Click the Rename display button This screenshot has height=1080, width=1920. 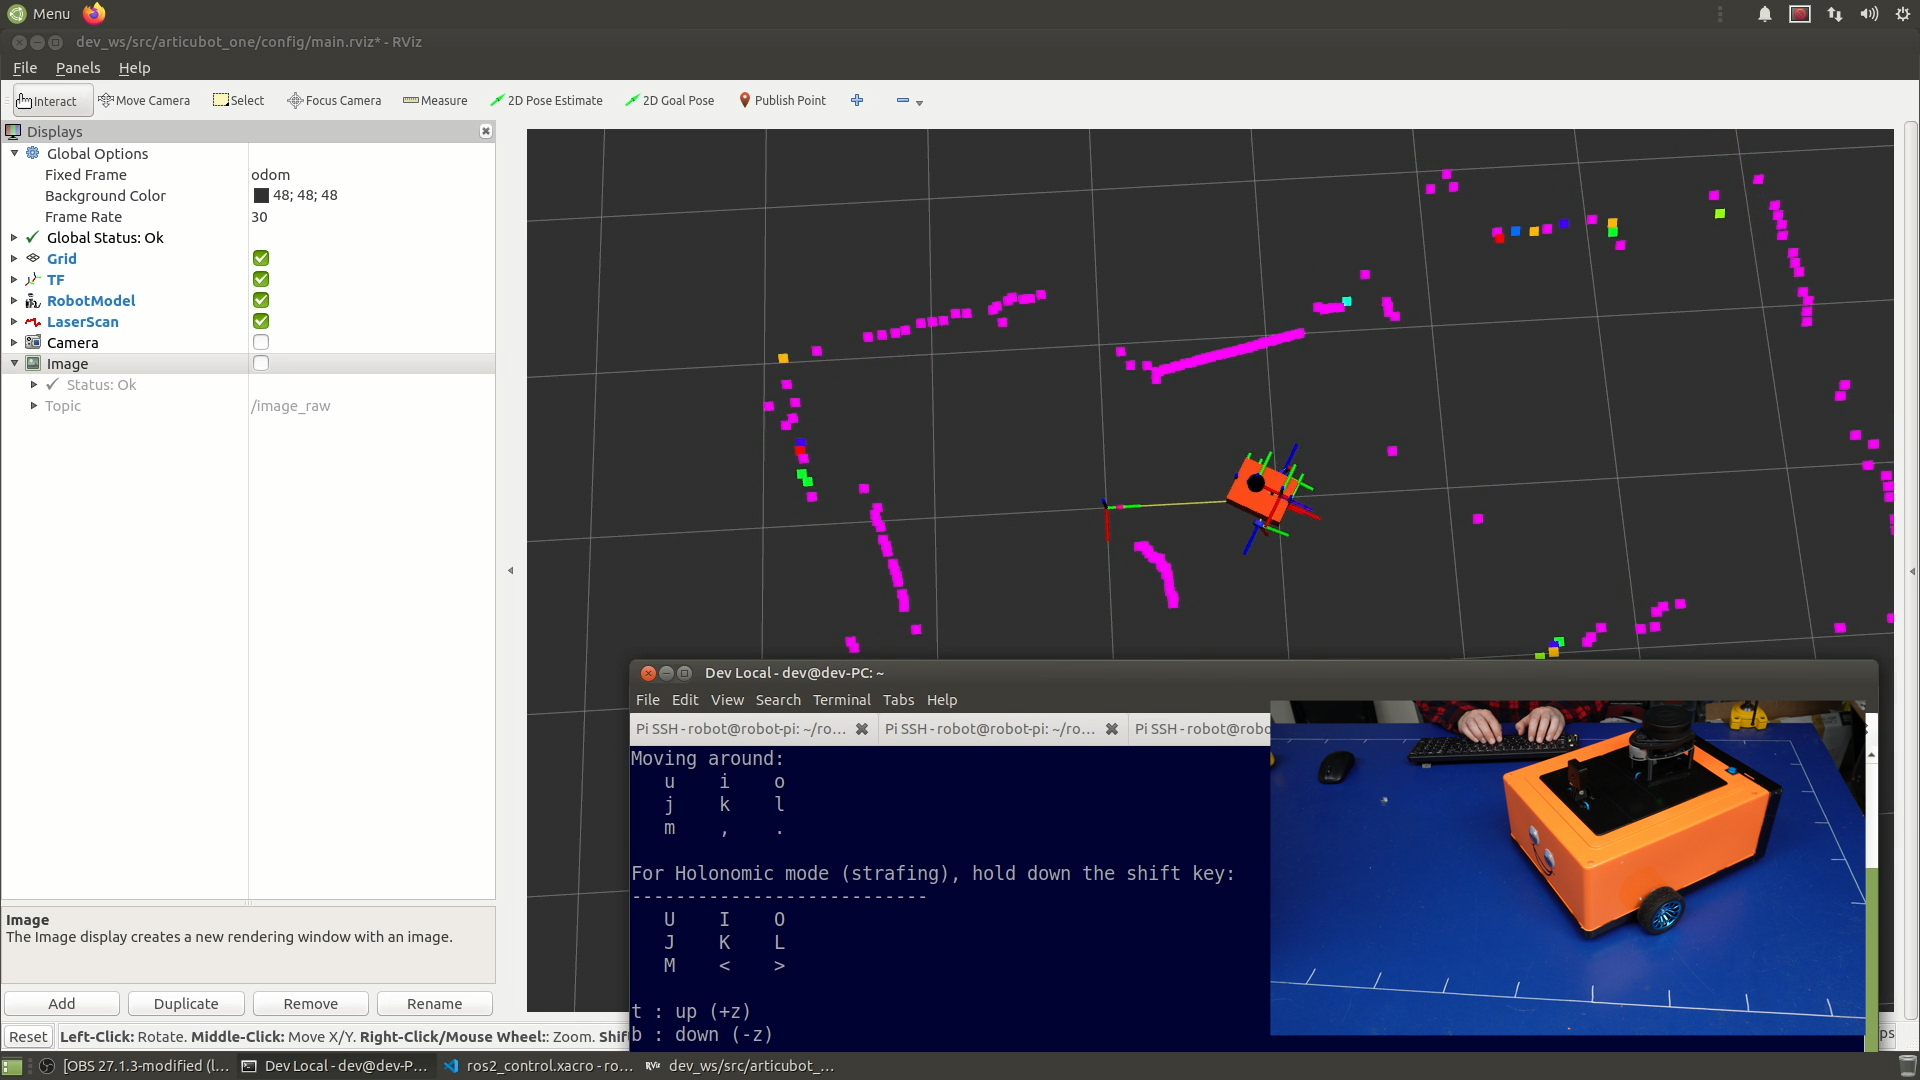tap(435, 1003)
